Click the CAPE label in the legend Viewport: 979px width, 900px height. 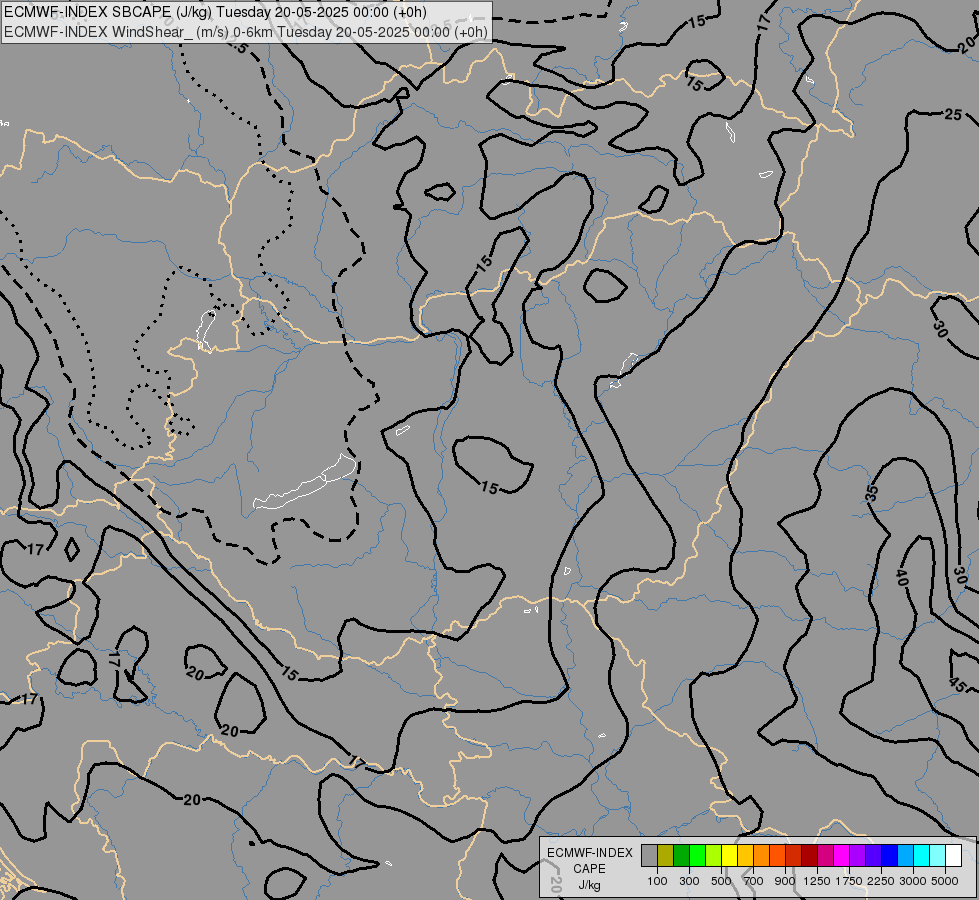589,869
